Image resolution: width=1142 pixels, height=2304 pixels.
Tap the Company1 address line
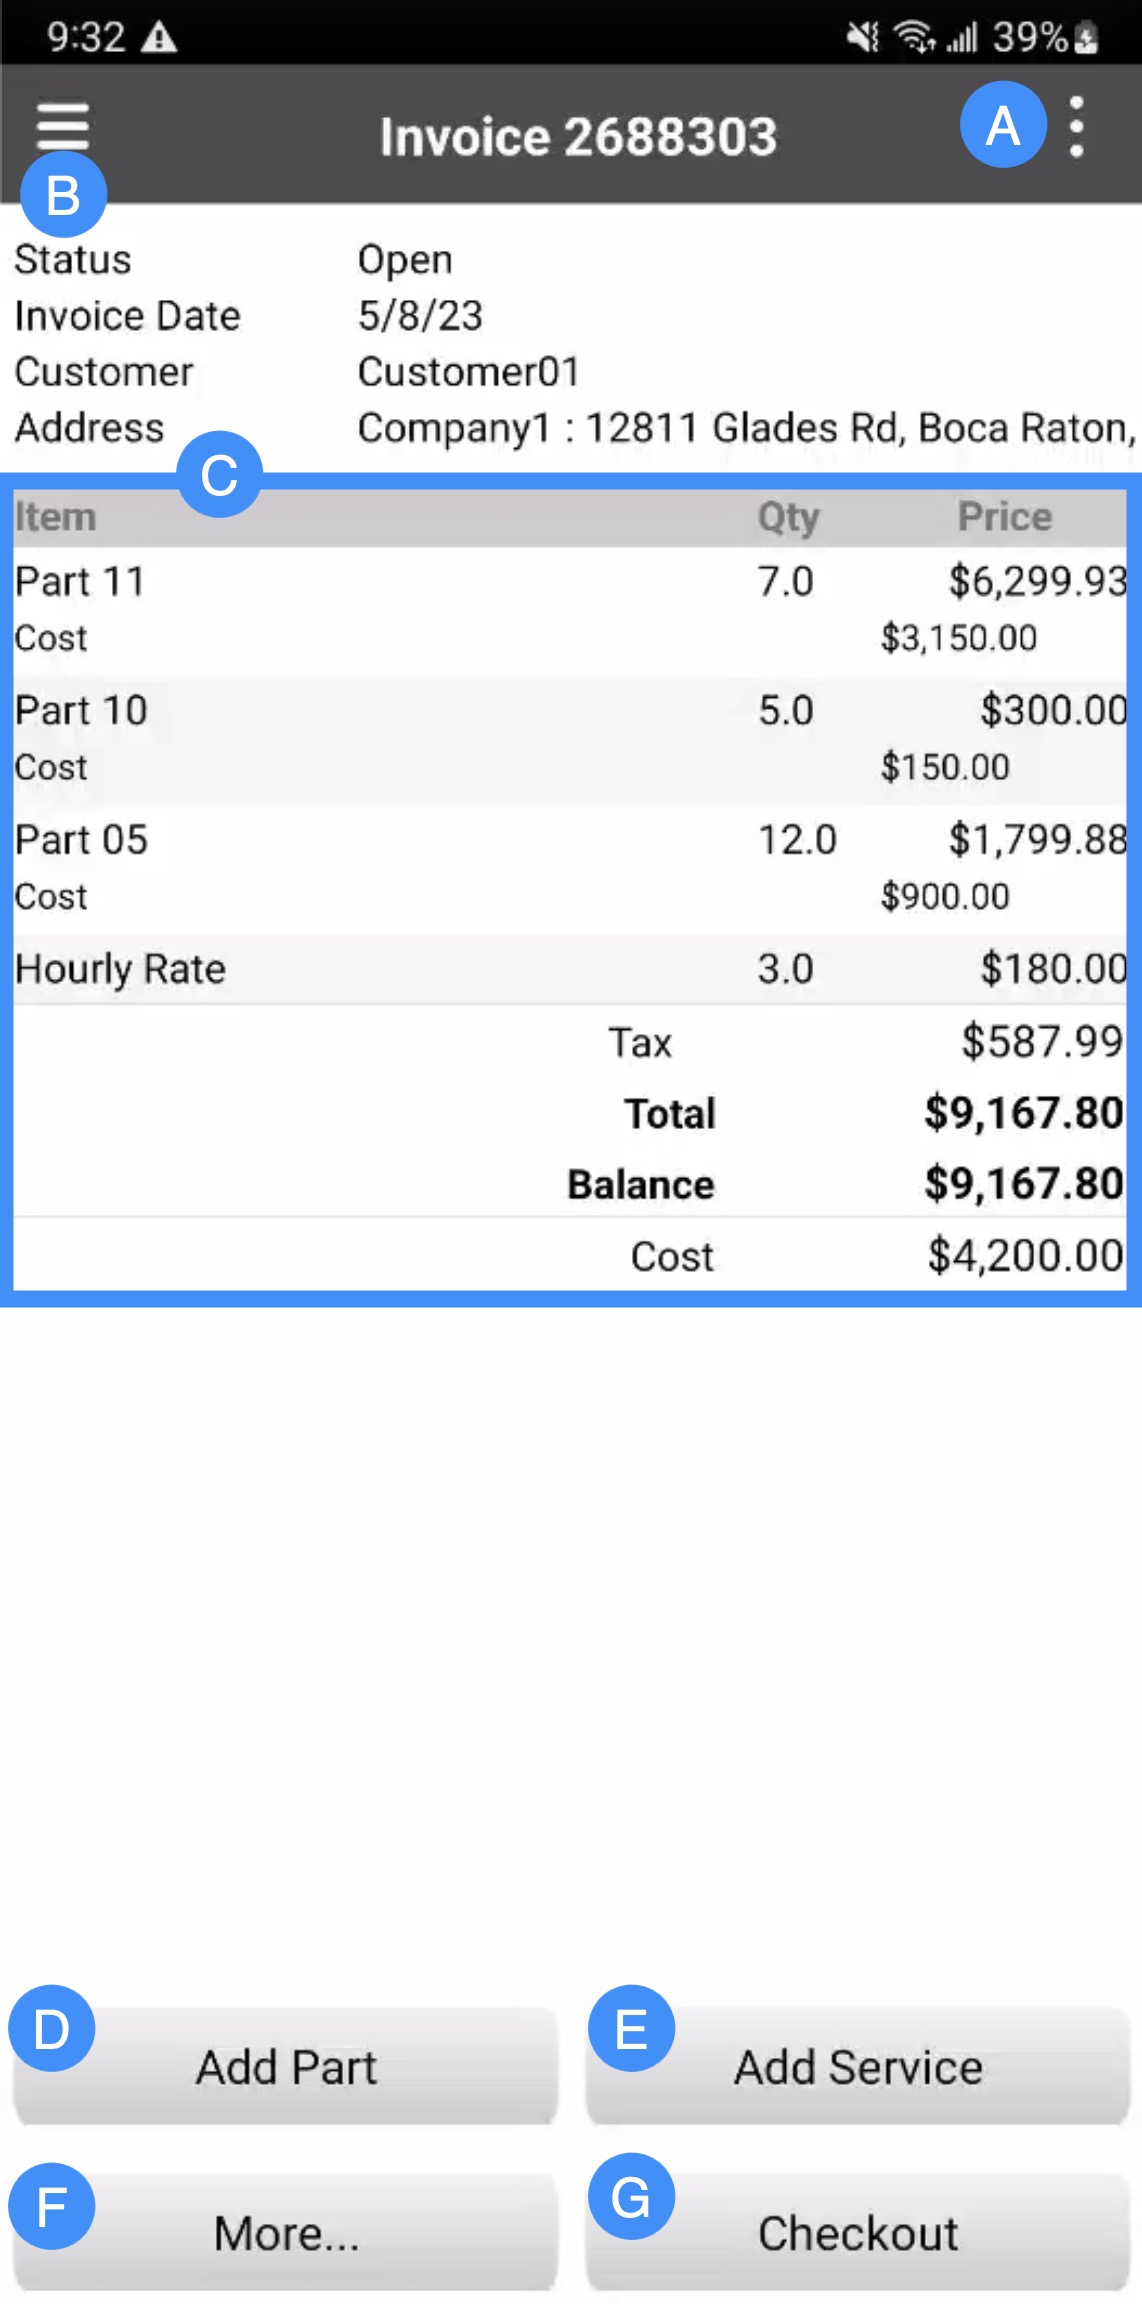745,428
